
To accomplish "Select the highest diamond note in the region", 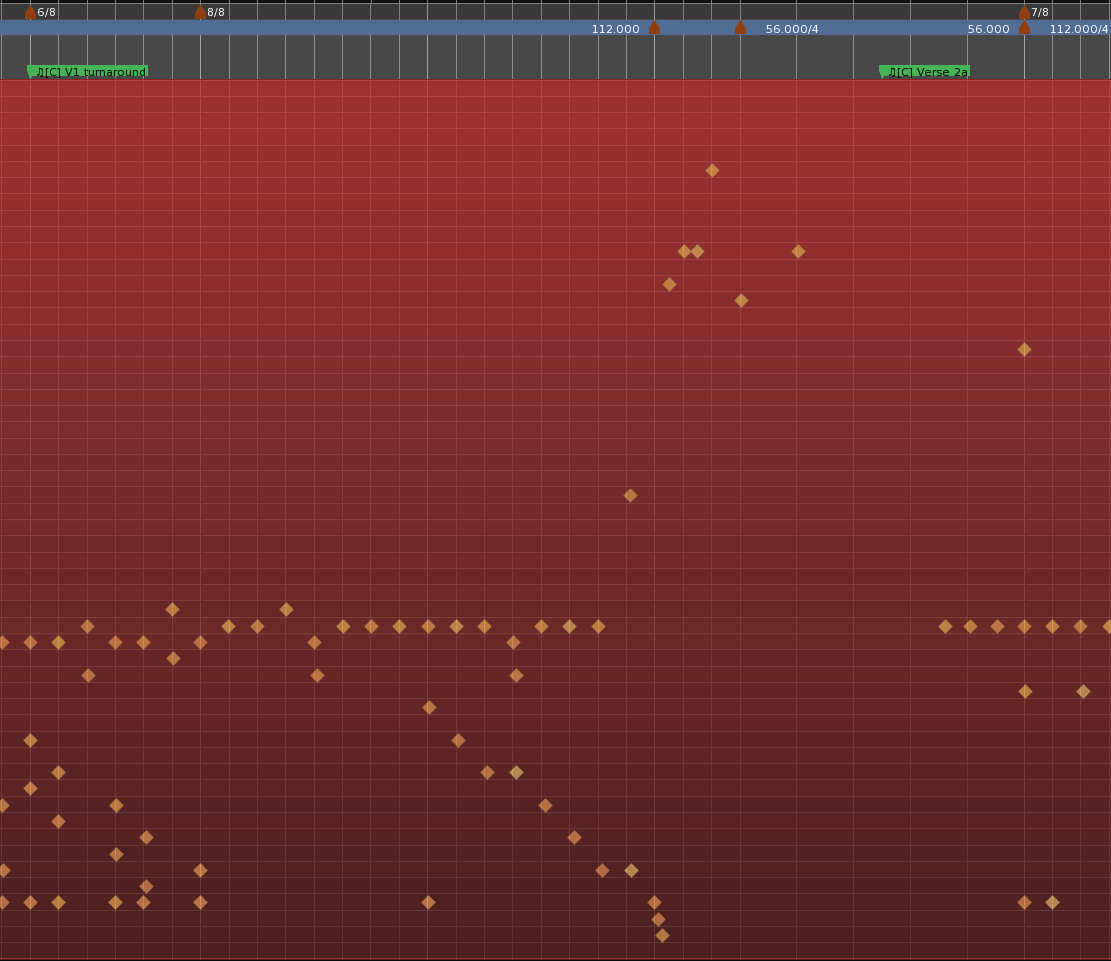I will click(x=712, y=171).
